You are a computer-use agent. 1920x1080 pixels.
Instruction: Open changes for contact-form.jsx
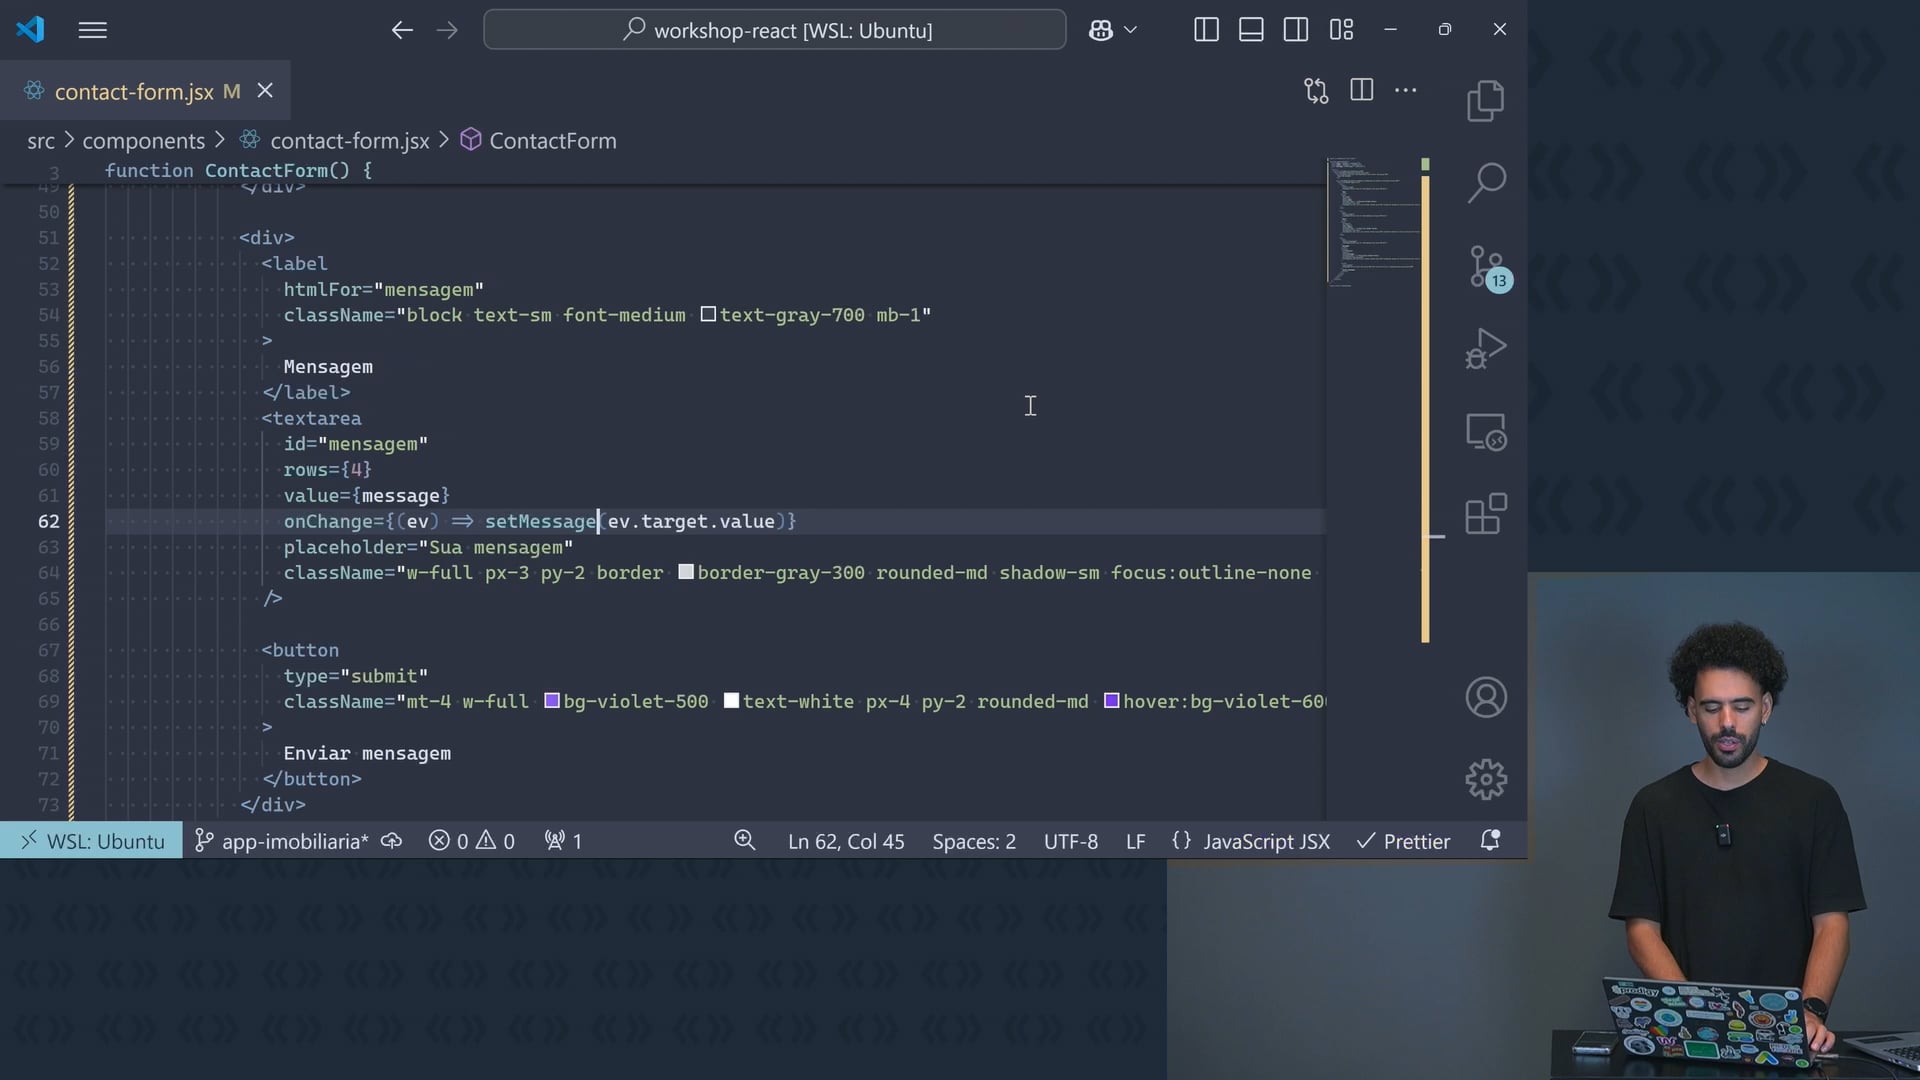pos(1316,90)
